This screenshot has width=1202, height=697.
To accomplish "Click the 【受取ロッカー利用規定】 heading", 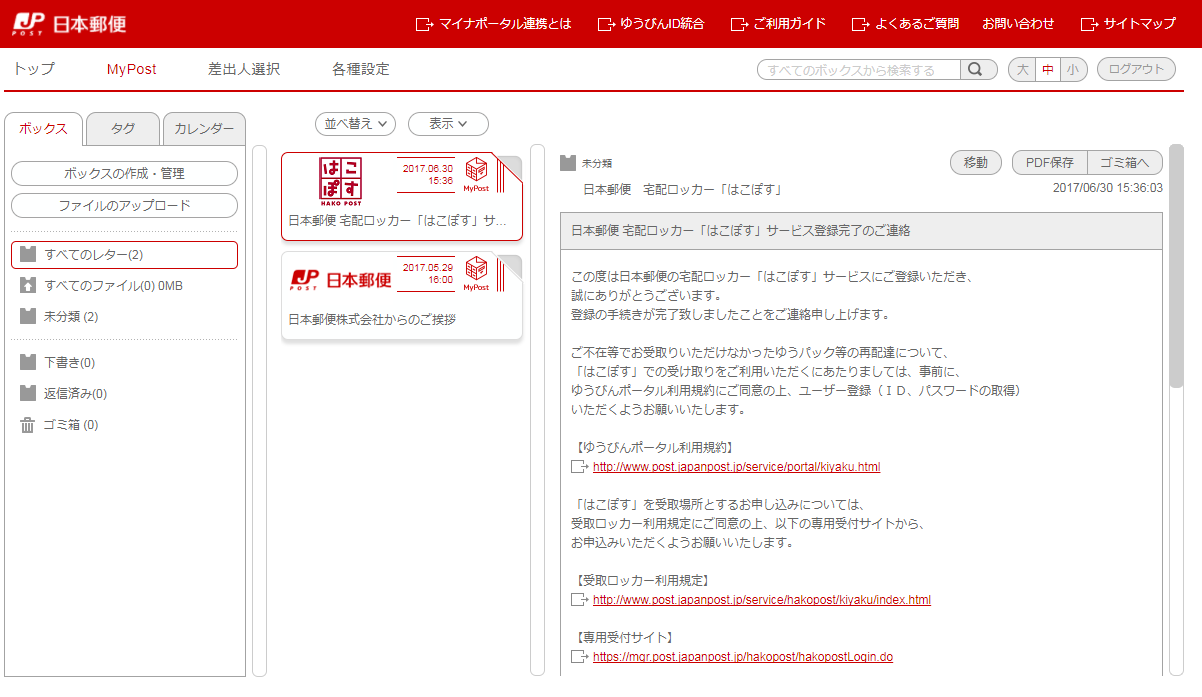I will tap(642, 580).
